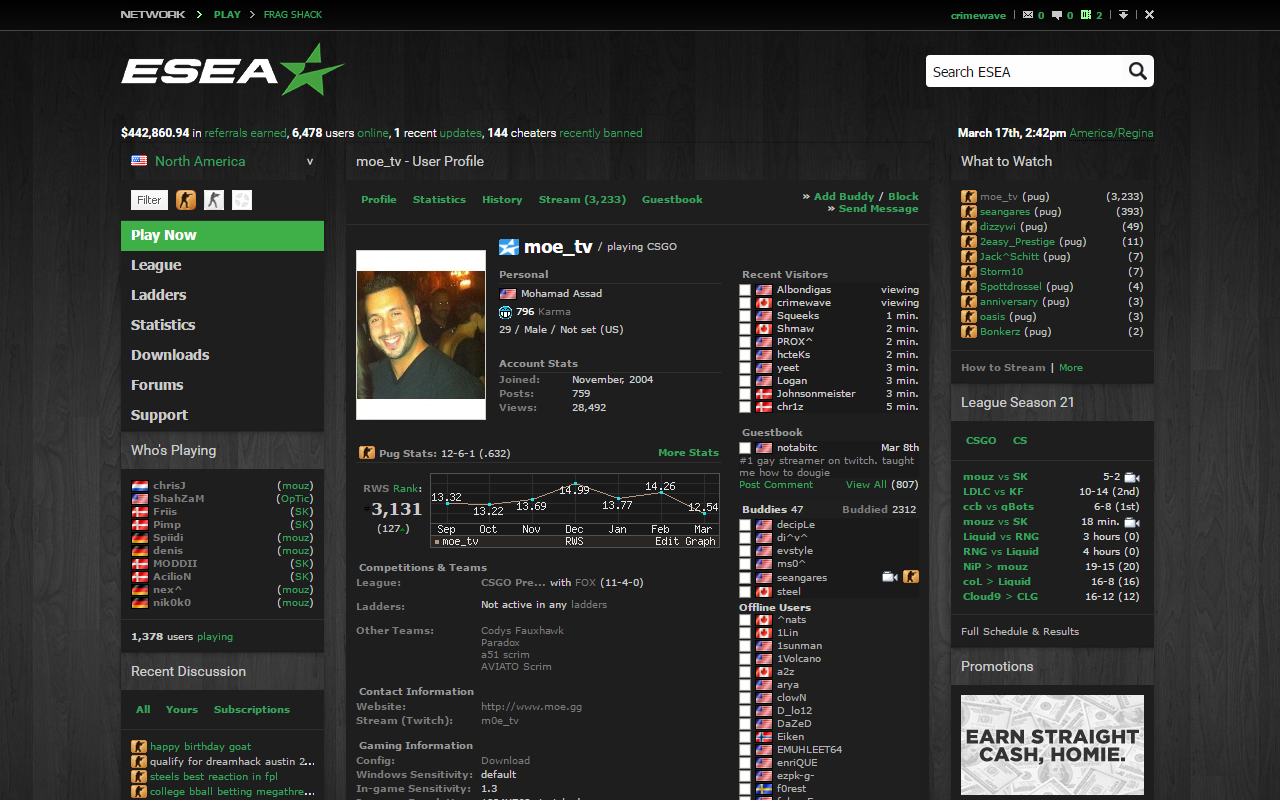Check the box next to guestbook notabitc

point(745,448)
